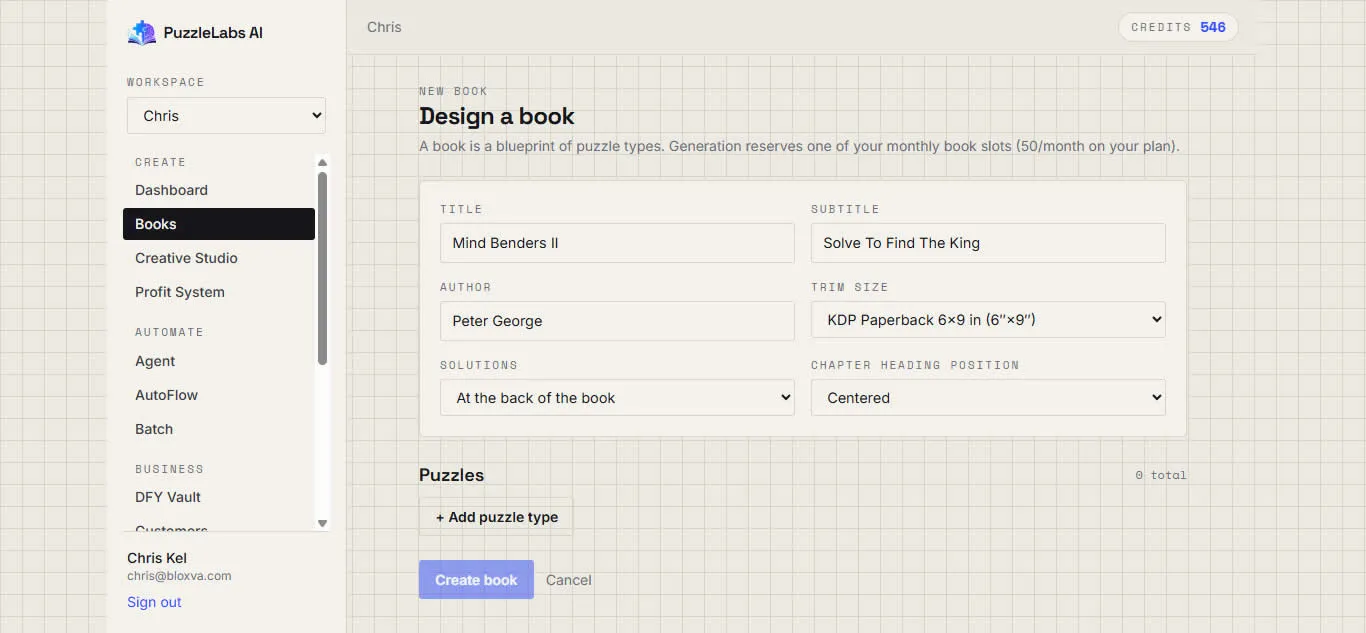
Task: Click the Chris Kel user name
Action: (x=157, y=558)
